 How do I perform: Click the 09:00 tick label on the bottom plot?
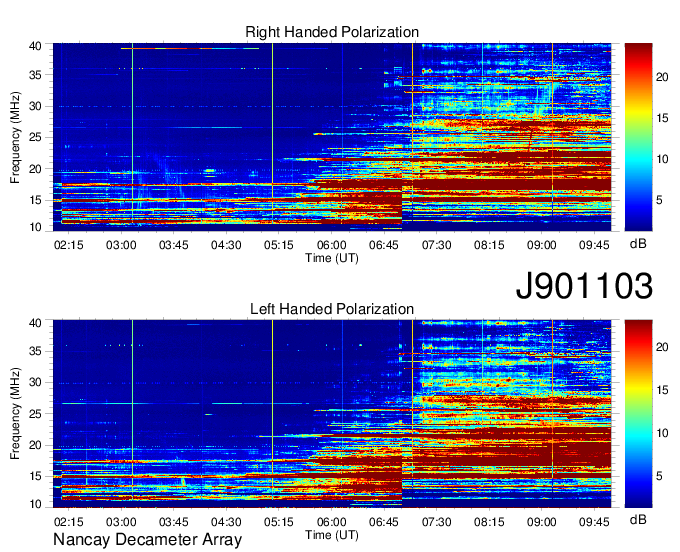click(x=542, y=522)
